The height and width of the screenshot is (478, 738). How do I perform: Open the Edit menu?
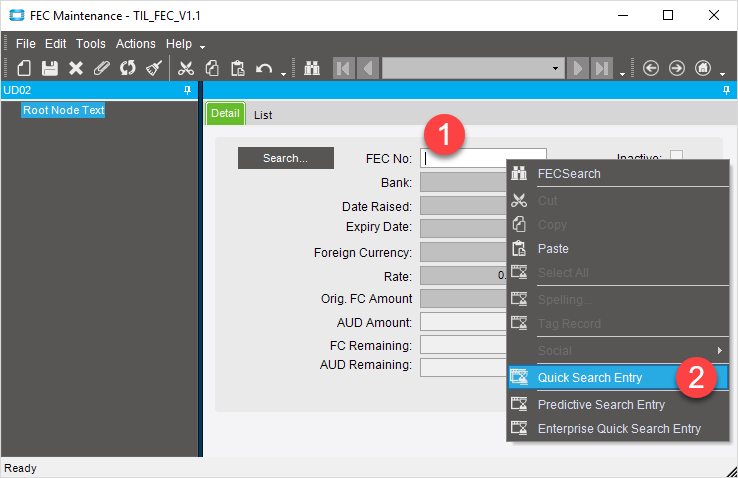pyautogui.click(x=56, y=44)
